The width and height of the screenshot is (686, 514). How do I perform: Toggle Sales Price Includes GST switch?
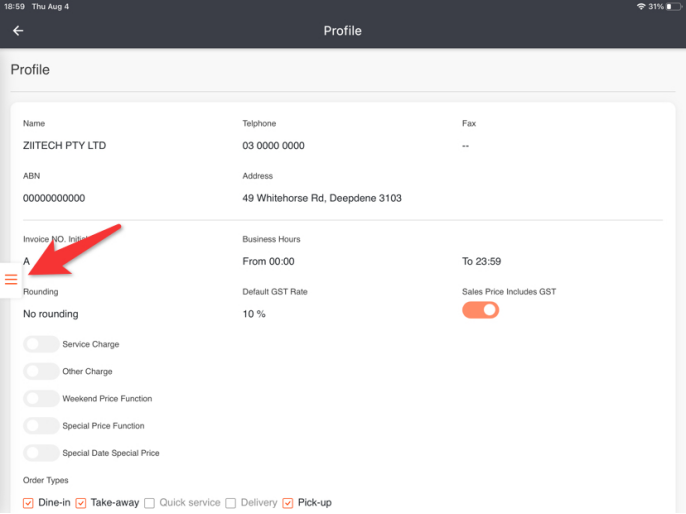tap(480, 310)
